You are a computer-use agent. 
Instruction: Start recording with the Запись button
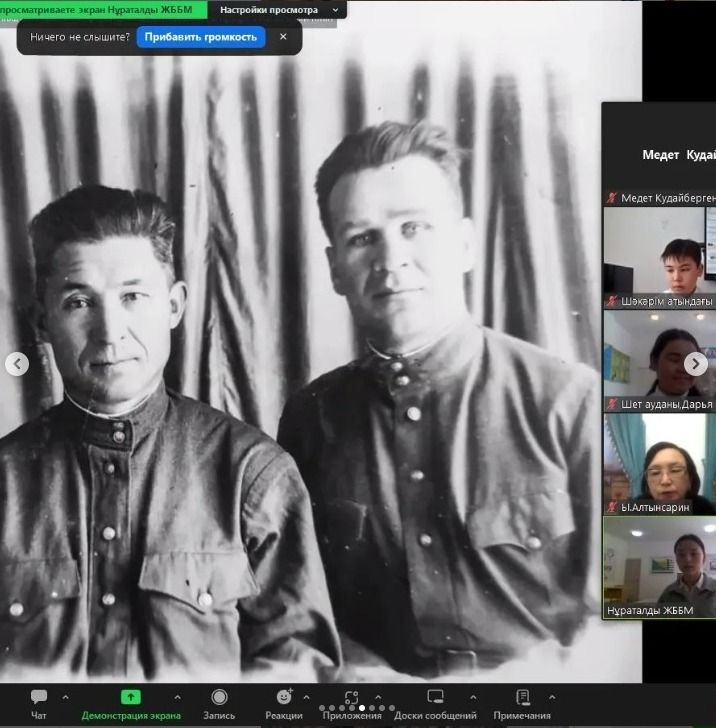pyautogui.click(x=219, y=697)
